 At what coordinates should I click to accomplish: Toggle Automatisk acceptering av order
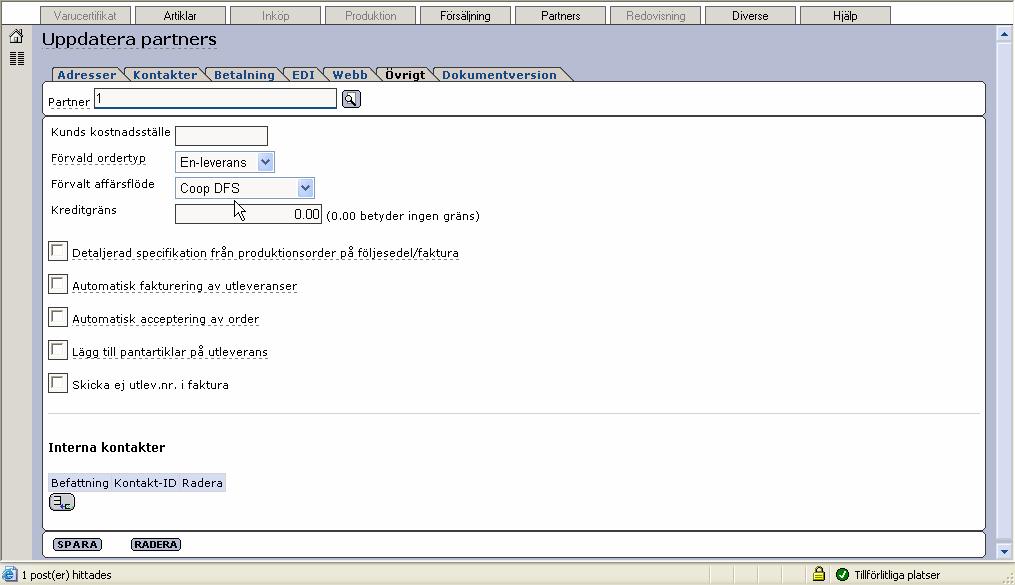pos(58,317)
